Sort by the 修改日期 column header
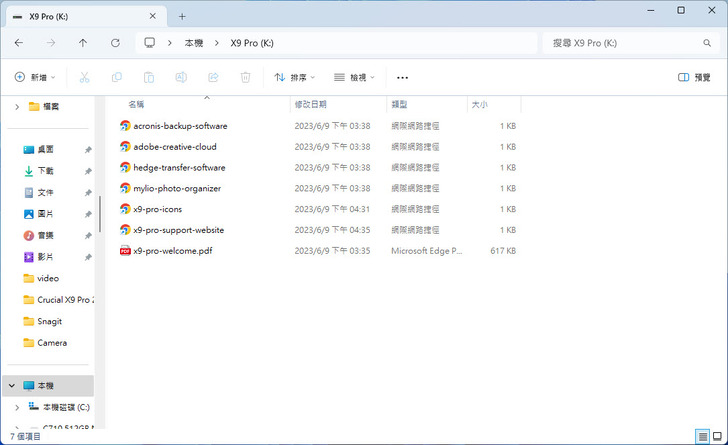This screenshot has height=445, width=728. pos(310,104)
